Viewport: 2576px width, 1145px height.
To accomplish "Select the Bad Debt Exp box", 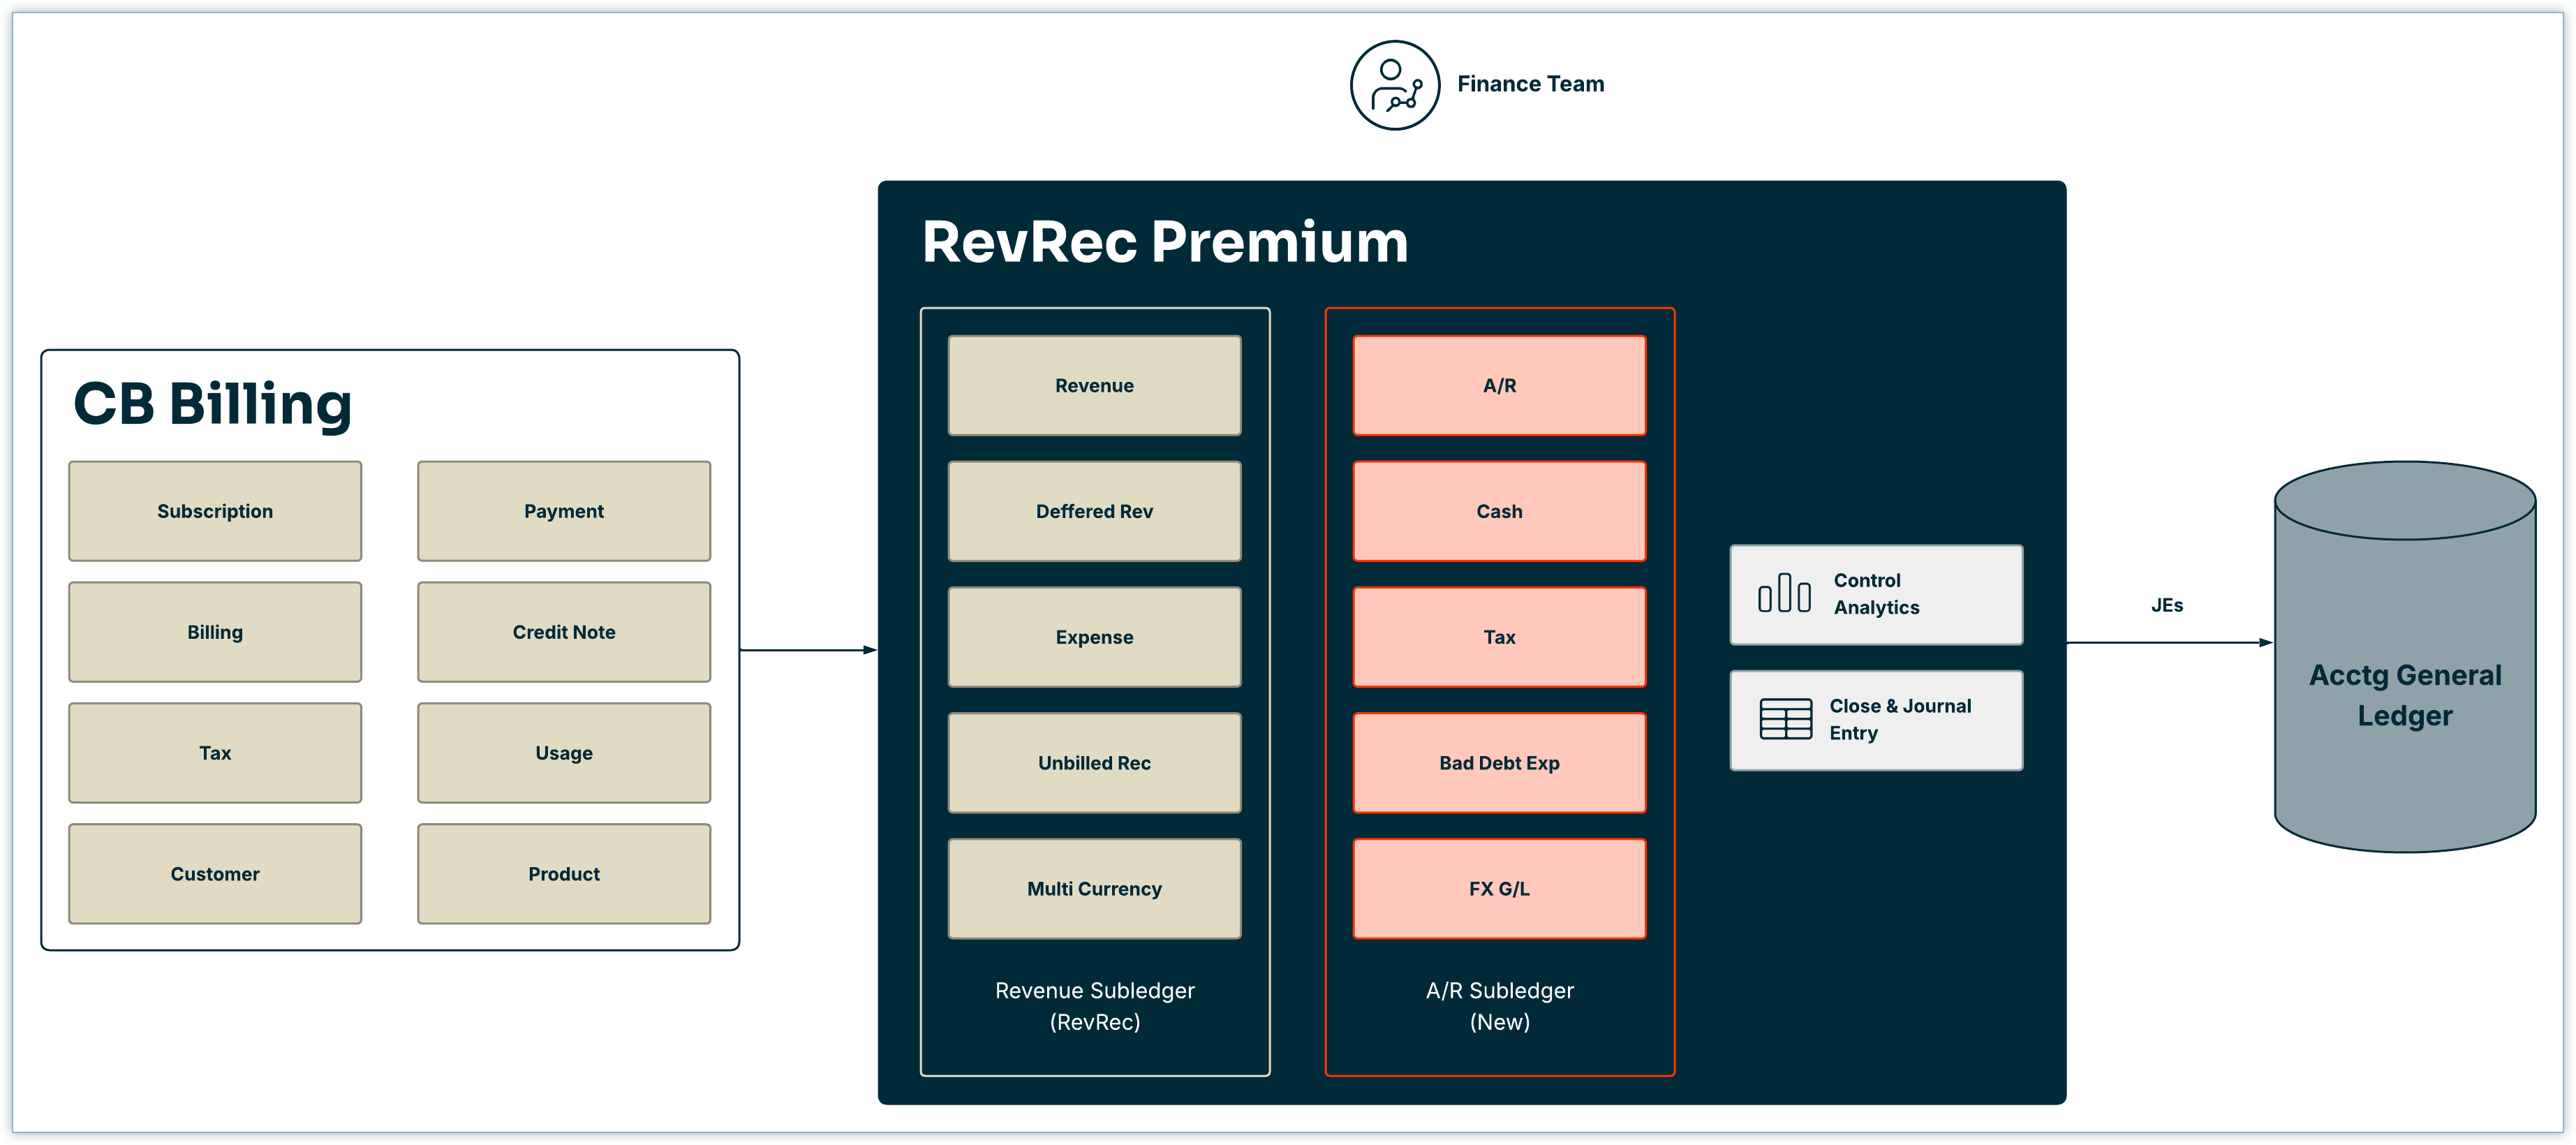I will point(1499,763).
